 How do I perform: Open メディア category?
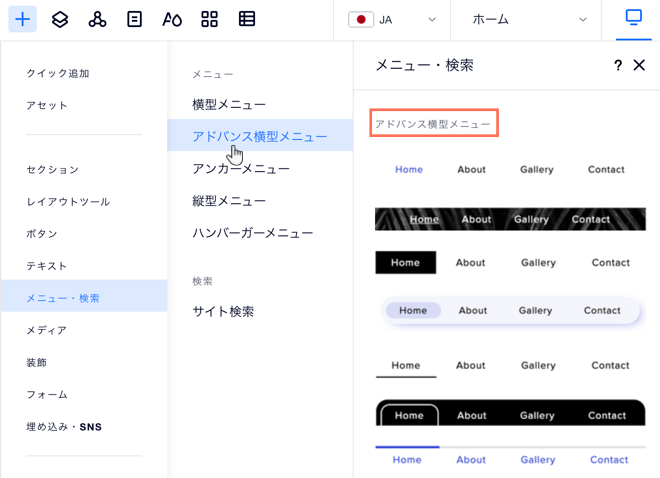[x=47, y=330]
